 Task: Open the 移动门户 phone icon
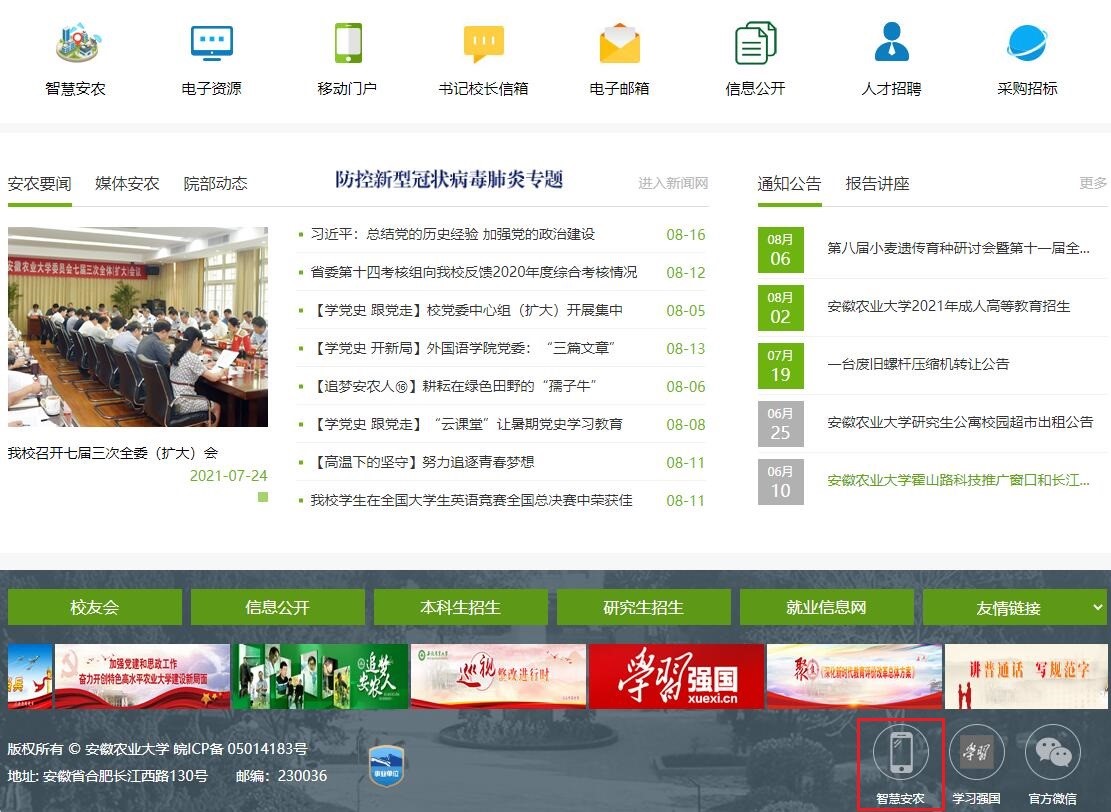[347, 43]
